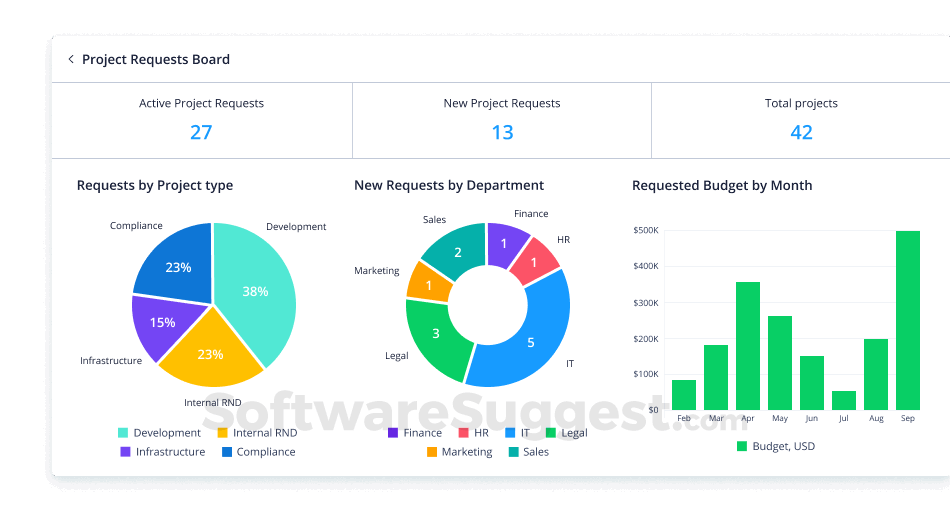This screenshot has width=950, height=510.
Task: Select the Legal donut segment with 3
Action: [x=435, y=334]
